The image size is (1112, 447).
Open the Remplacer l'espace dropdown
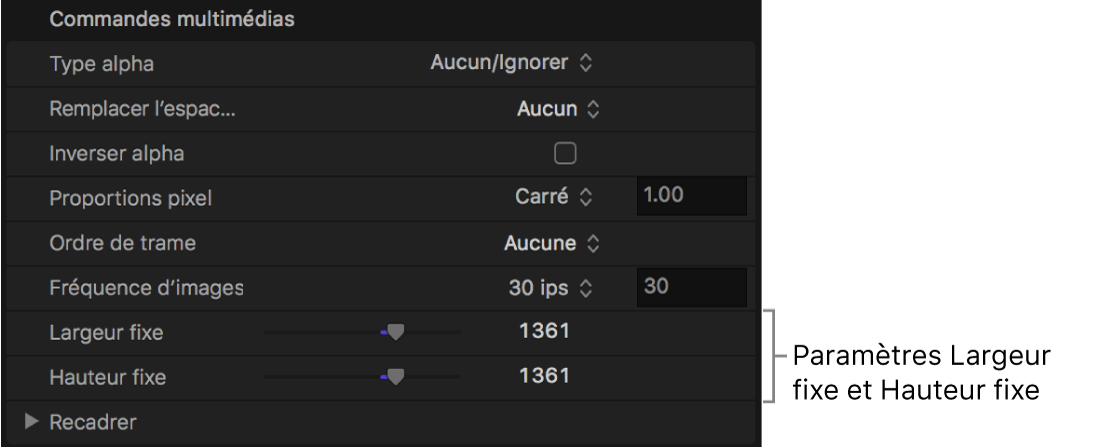tap(558, 108)
